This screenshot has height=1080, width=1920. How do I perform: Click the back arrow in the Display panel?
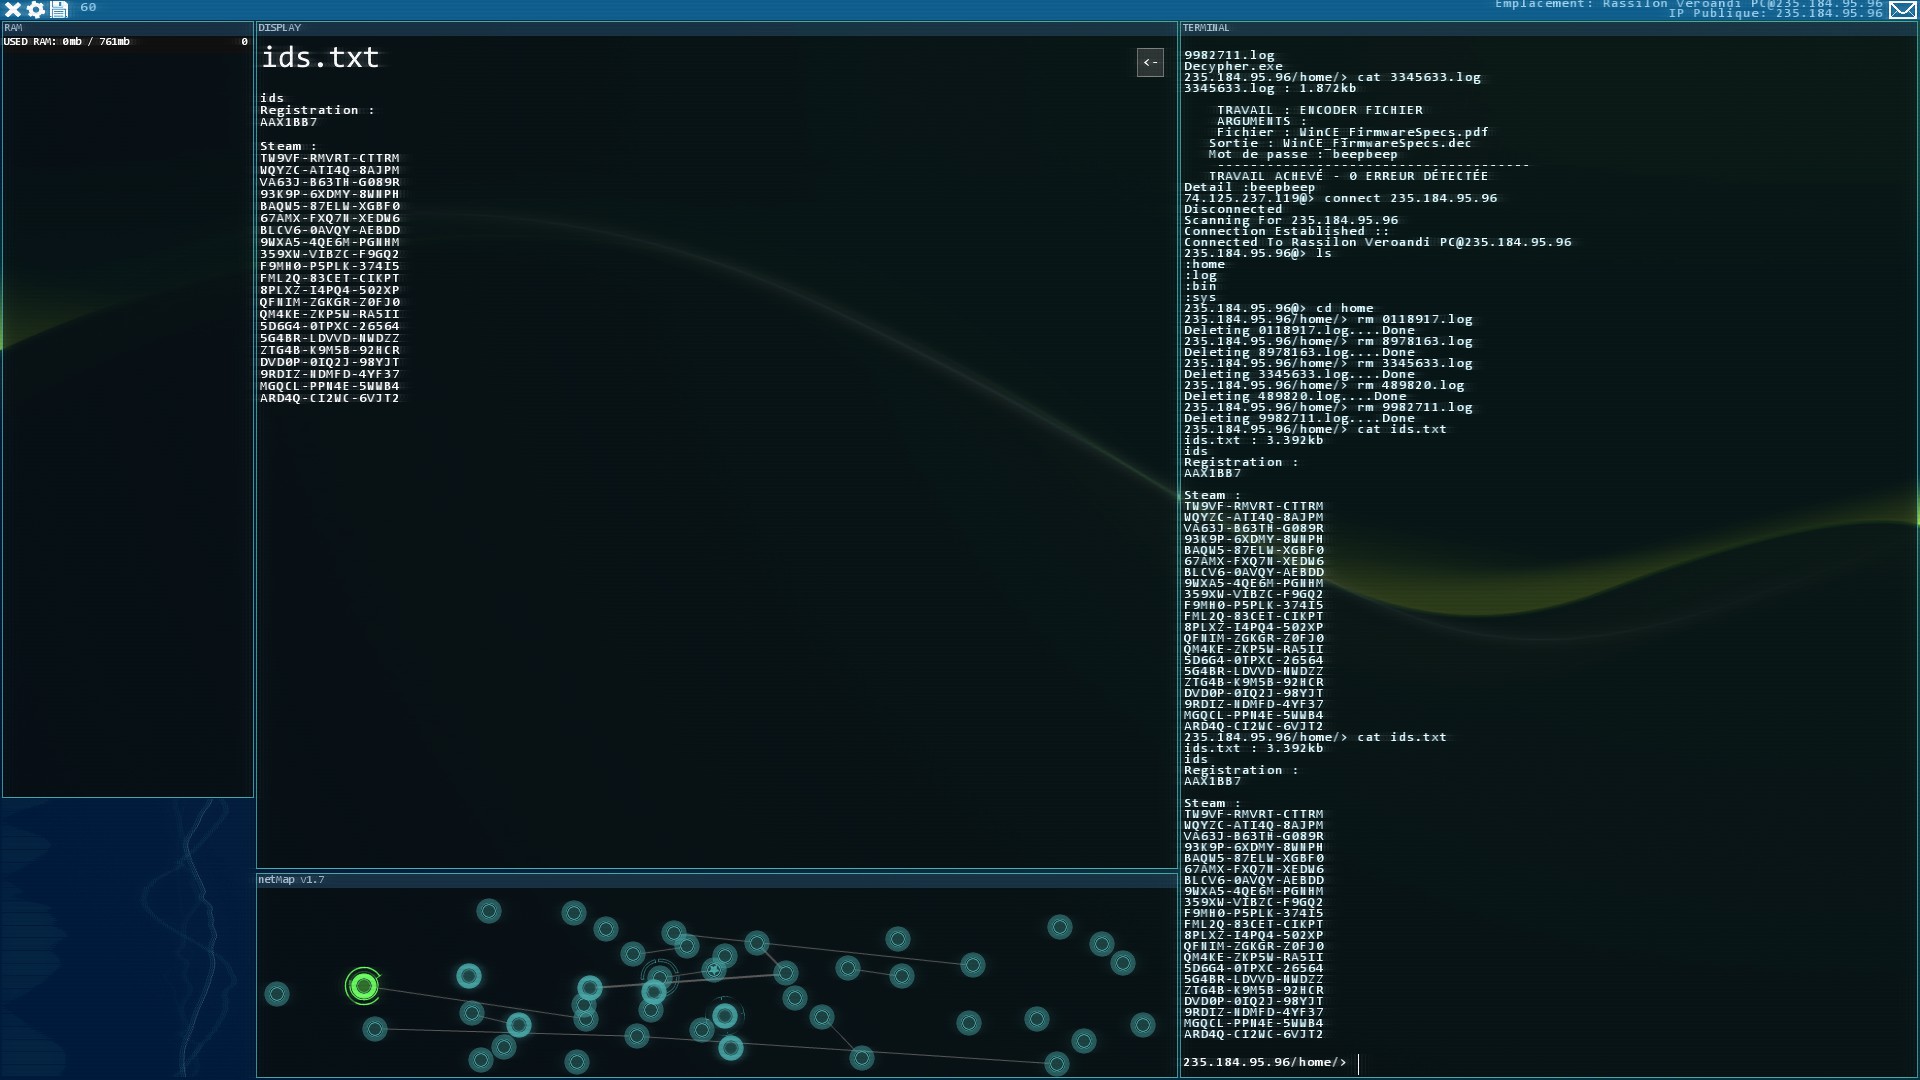1150,62
